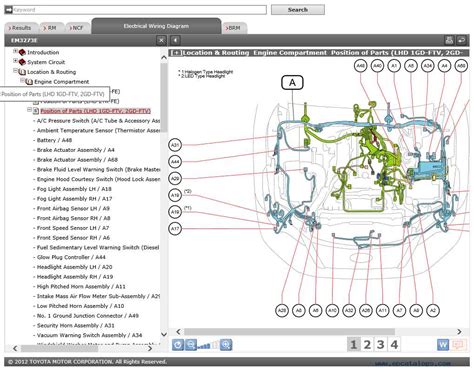Collapse the Engine Compartment node
The image size is (474, 371).
[x=22, y=80]
